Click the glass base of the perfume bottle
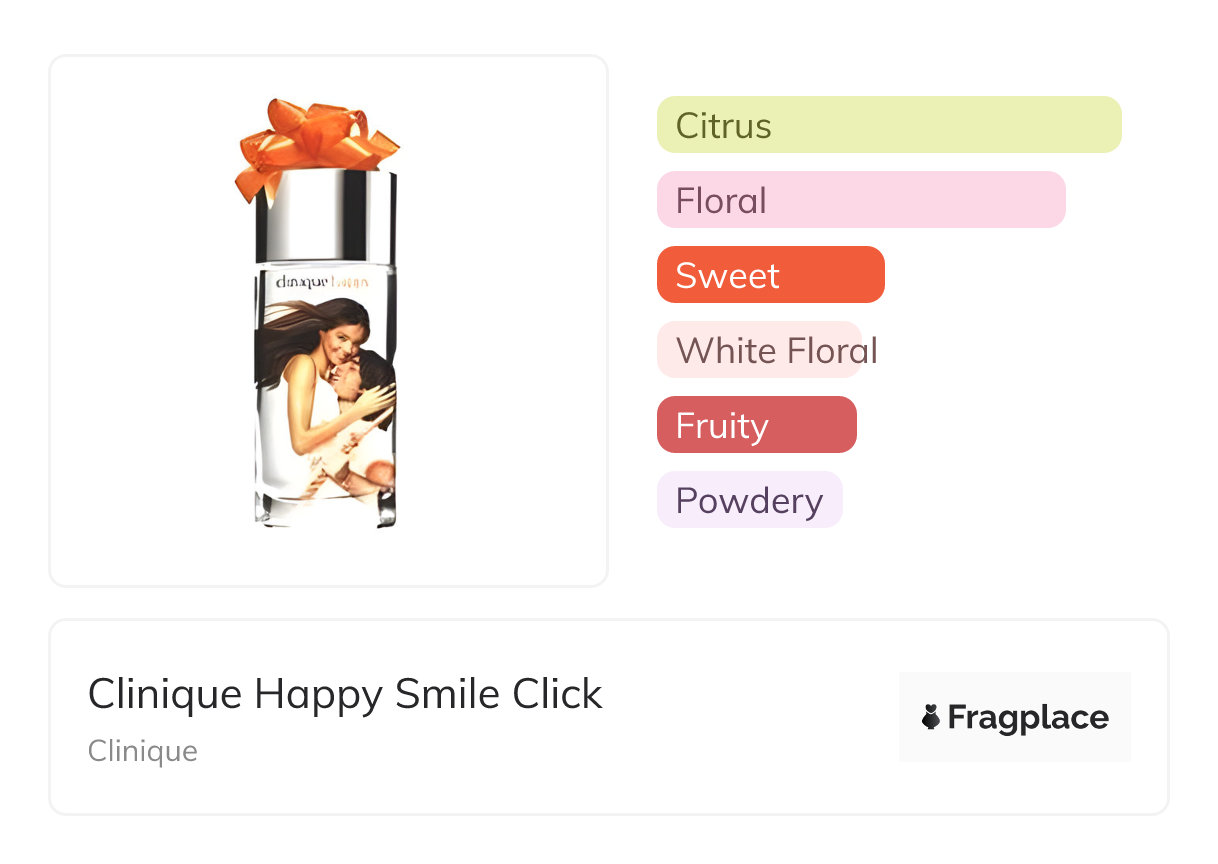The height and width of the screenshot is (864, 1218). click(x=325, y=508)
